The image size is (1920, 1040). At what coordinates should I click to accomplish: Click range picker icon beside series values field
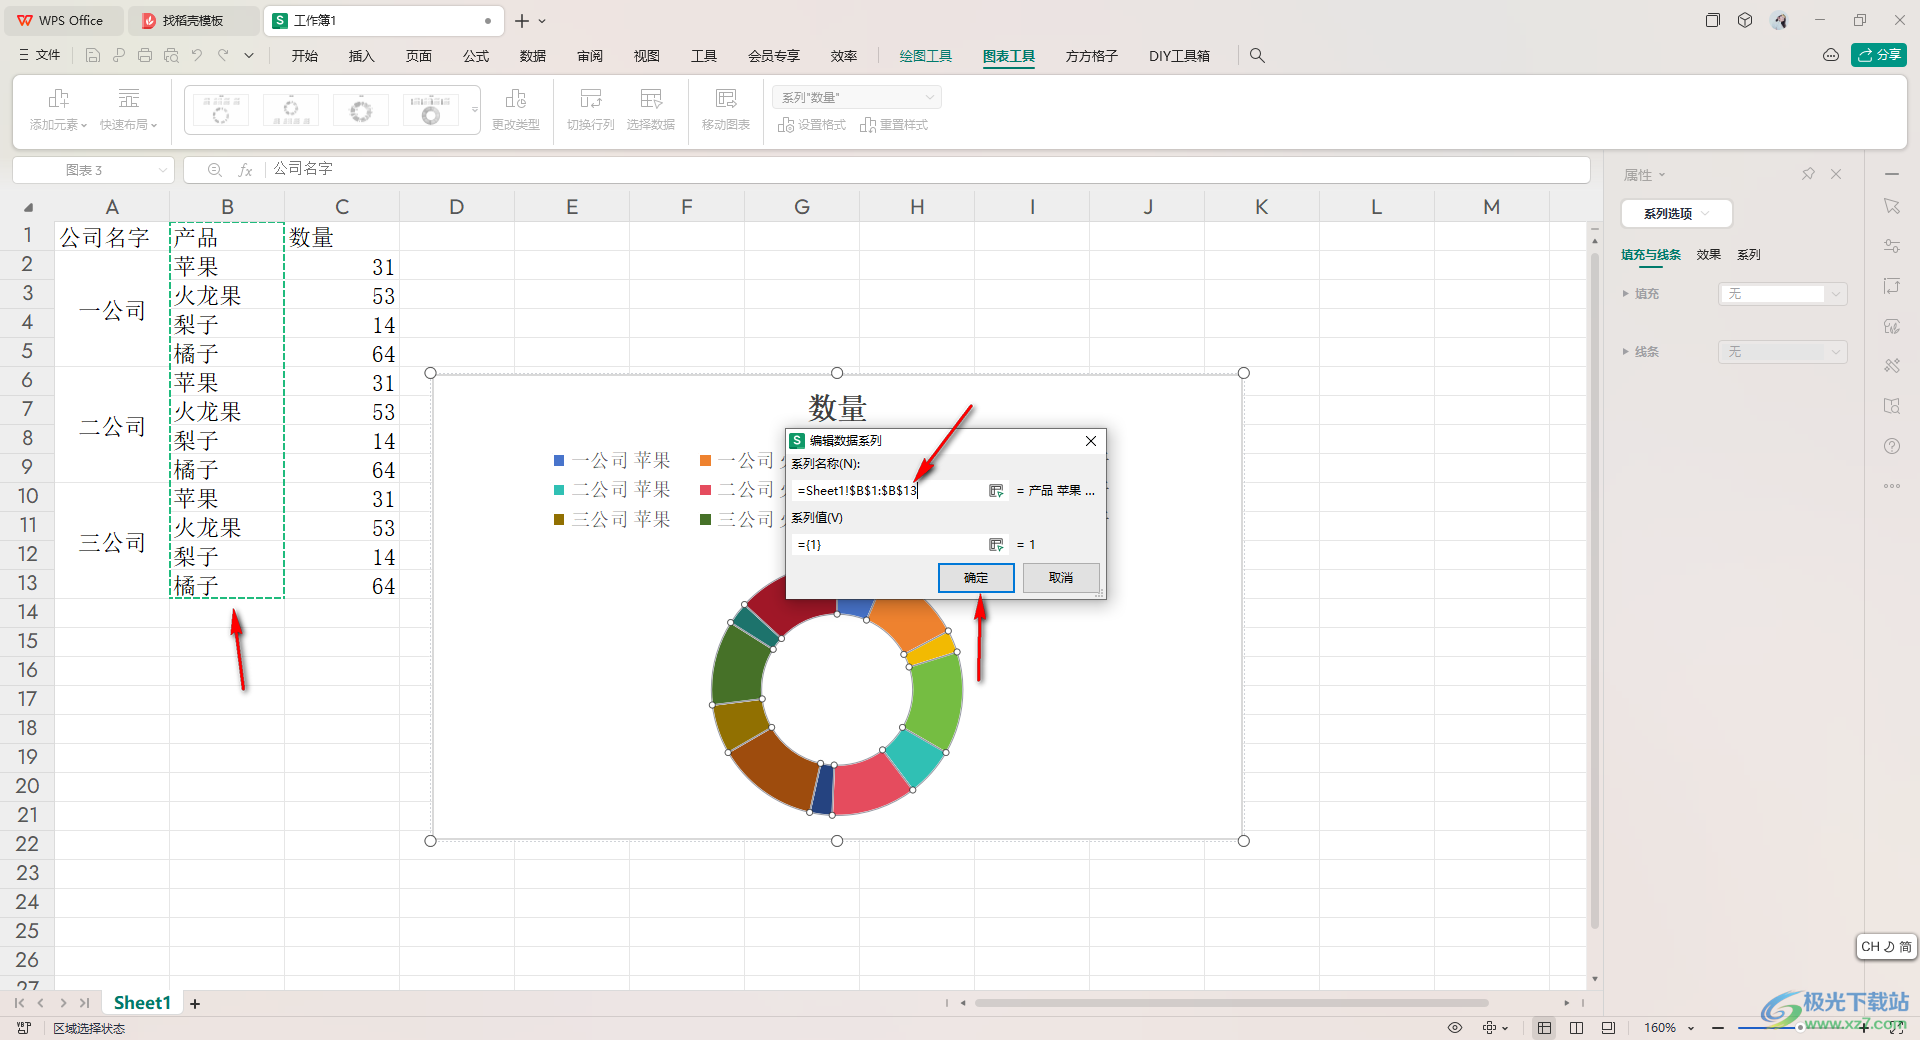click(996, 545)
